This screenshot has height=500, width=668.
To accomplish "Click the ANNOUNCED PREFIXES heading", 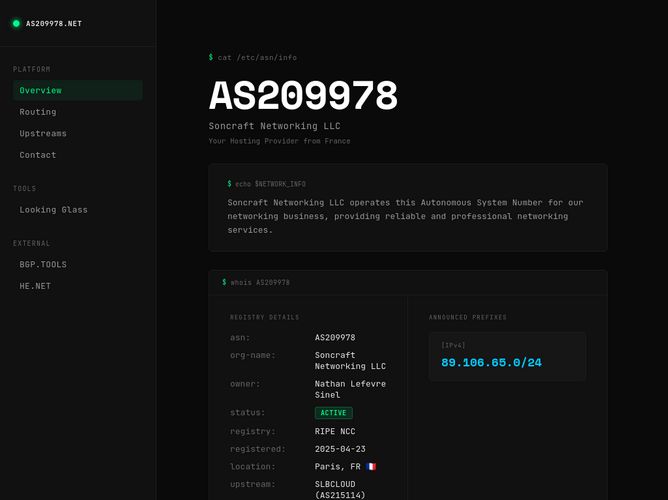I will (468, 317).
